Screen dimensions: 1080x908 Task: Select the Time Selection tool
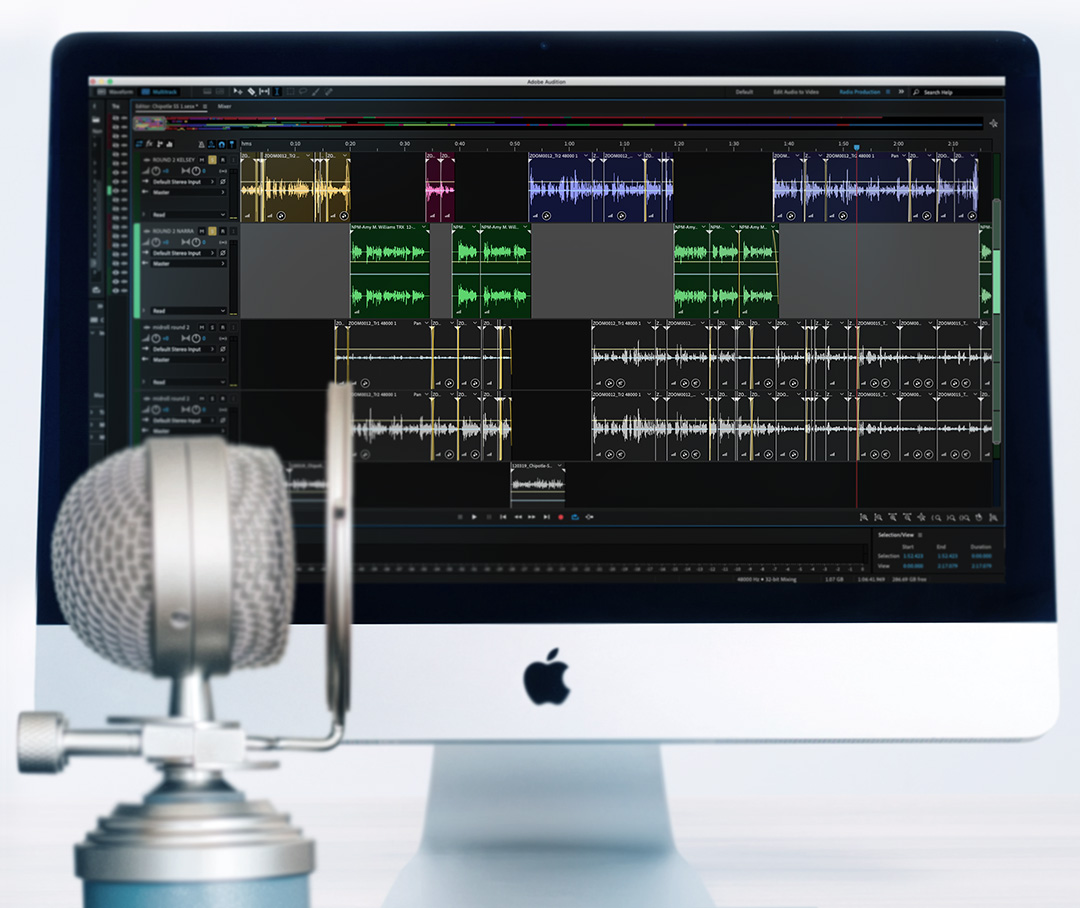pos(277,91)
